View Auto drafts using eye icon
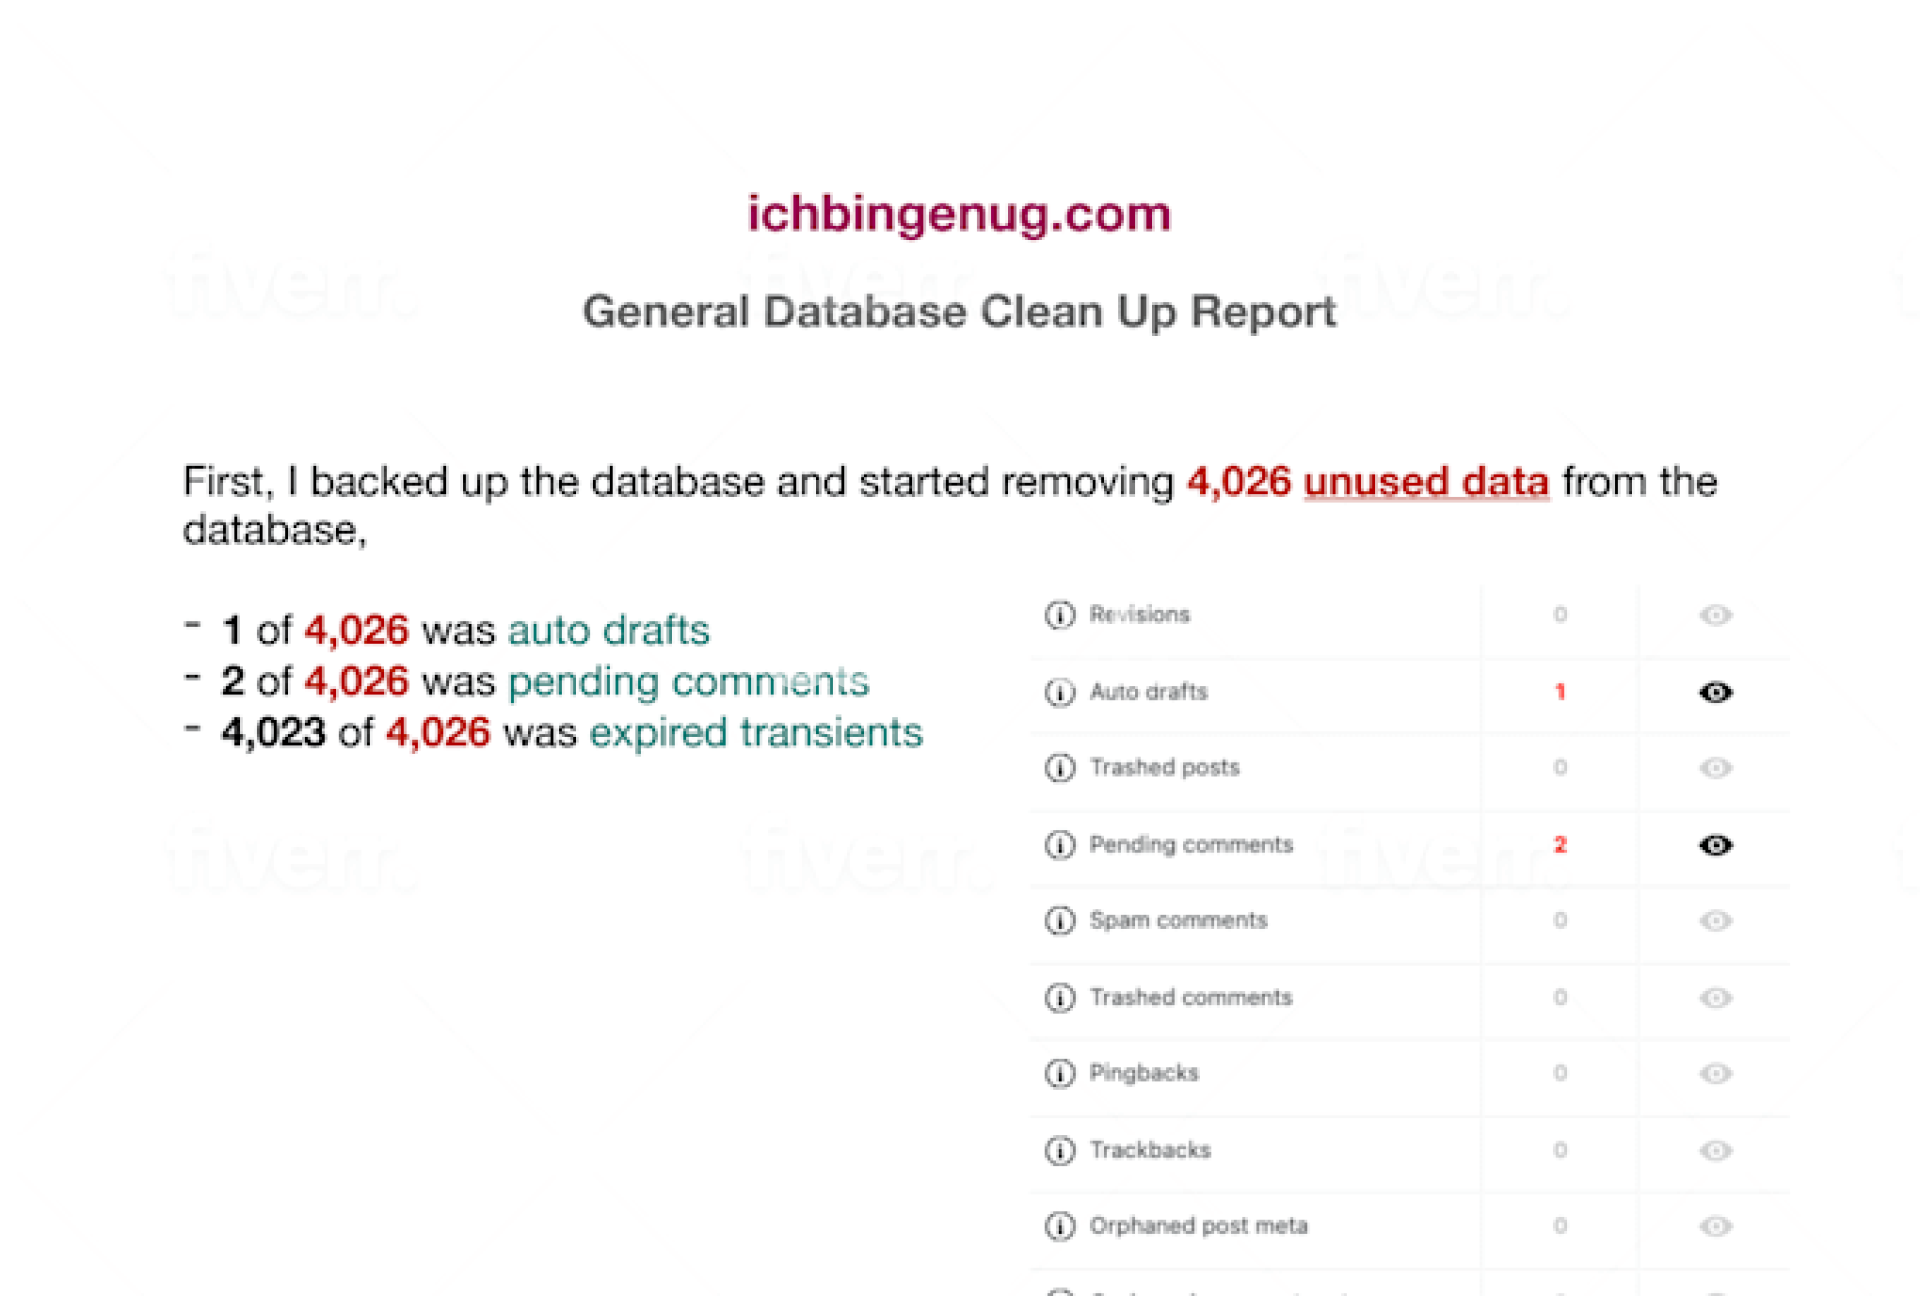This screenshot has width=1920, height=1296. [1715, 692]
